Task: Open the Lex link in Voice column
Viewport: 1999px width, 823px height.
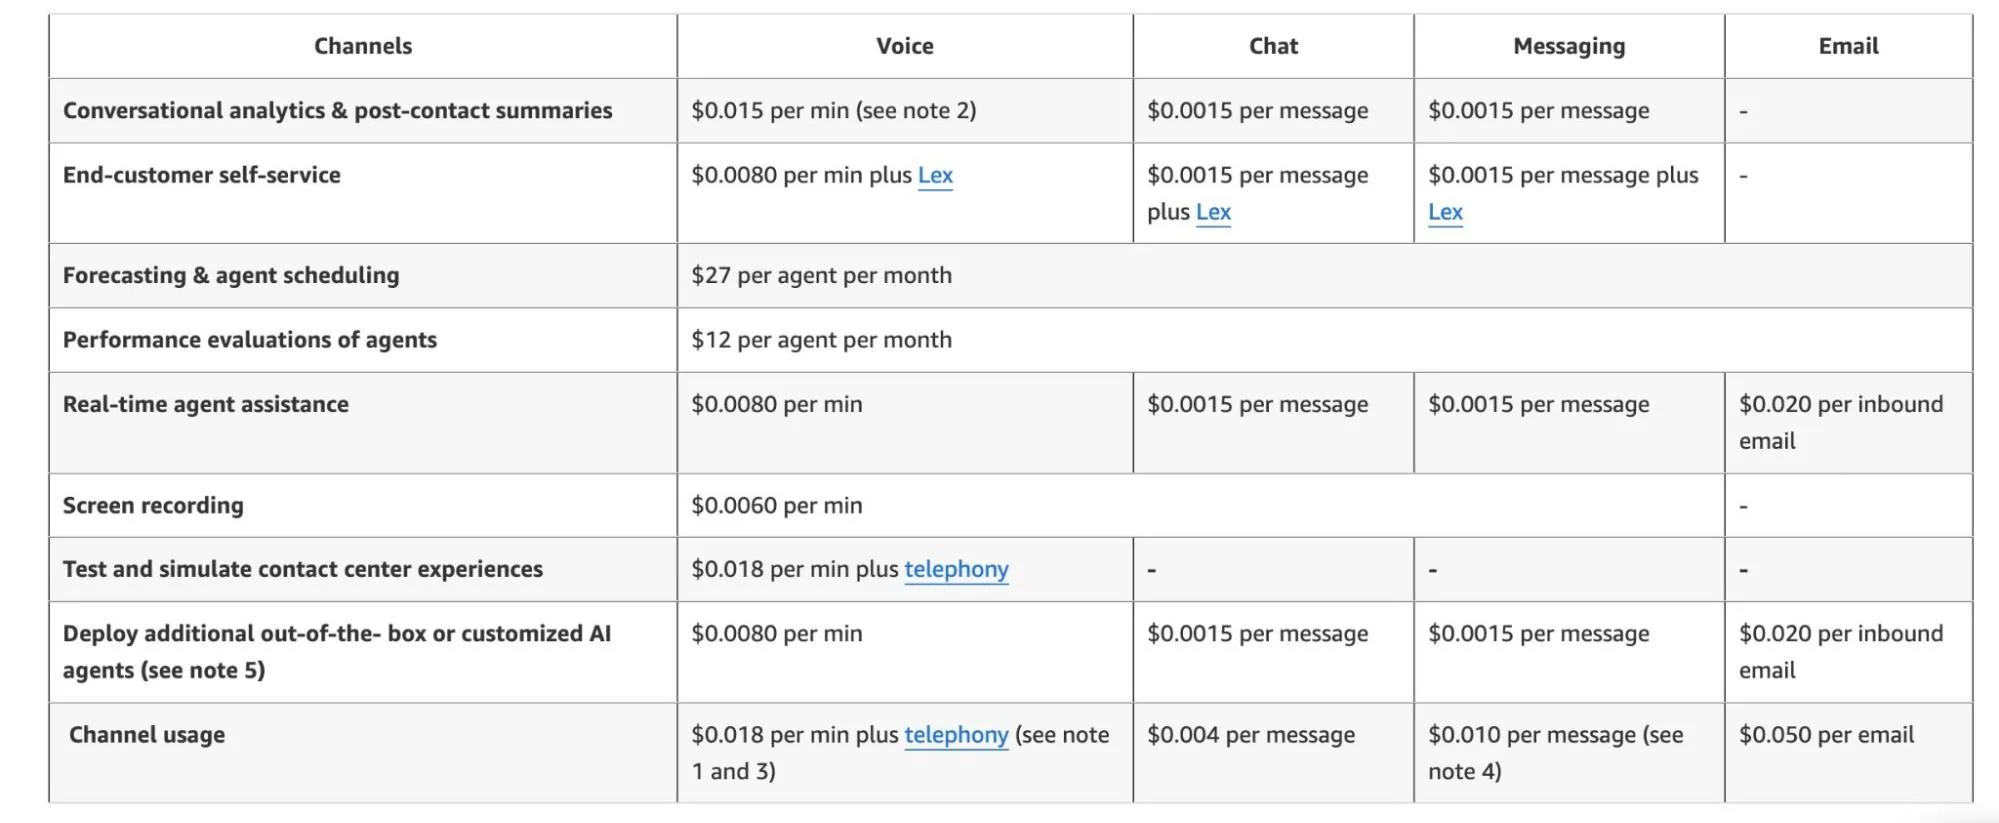Action: 935,176
